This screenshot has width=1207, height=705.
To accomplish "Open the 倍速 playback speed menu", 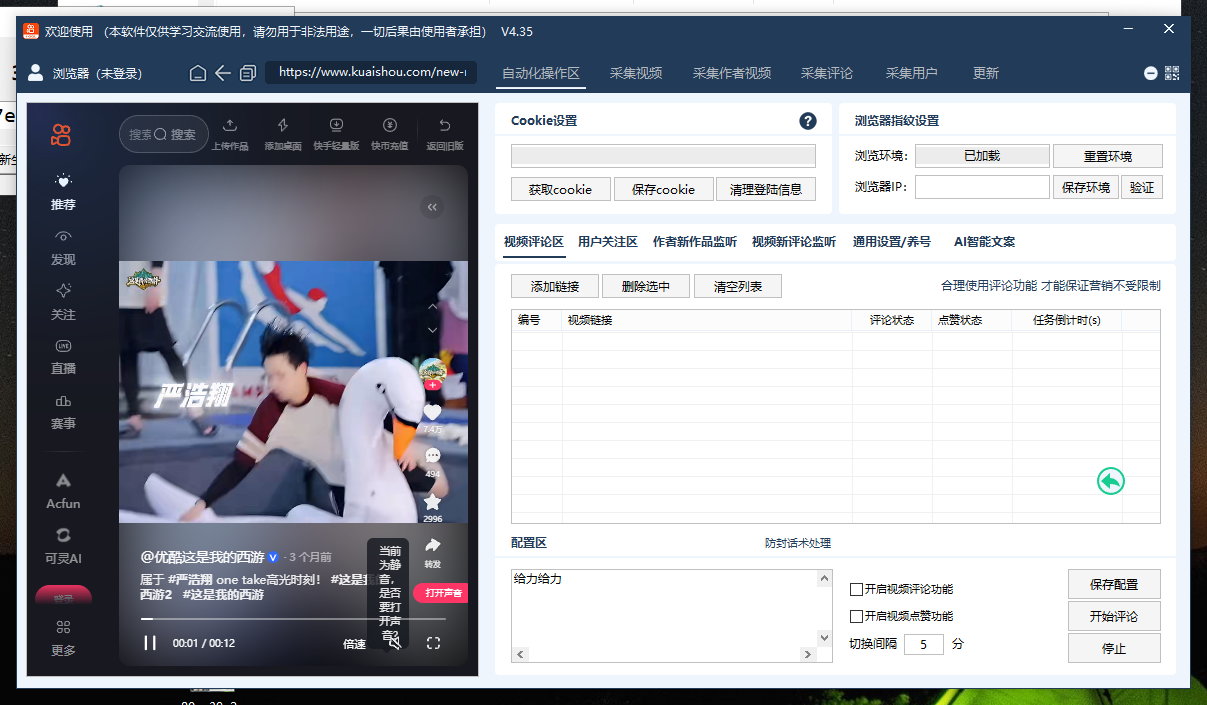I will coord(354,644).
